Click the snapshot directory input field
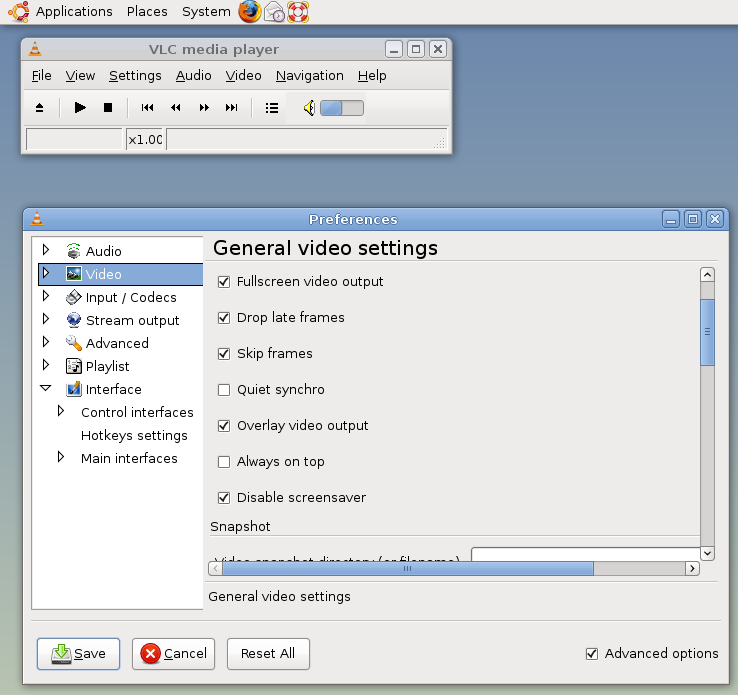Screen dimensions: 738x695 (x=586, y=554)
